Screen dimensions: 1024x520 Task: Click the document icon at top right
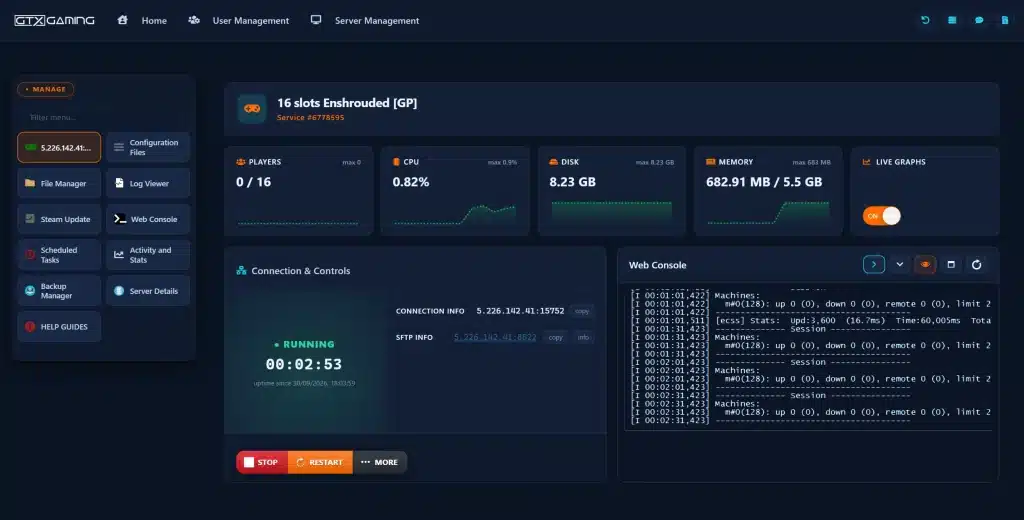(1005, 20)
